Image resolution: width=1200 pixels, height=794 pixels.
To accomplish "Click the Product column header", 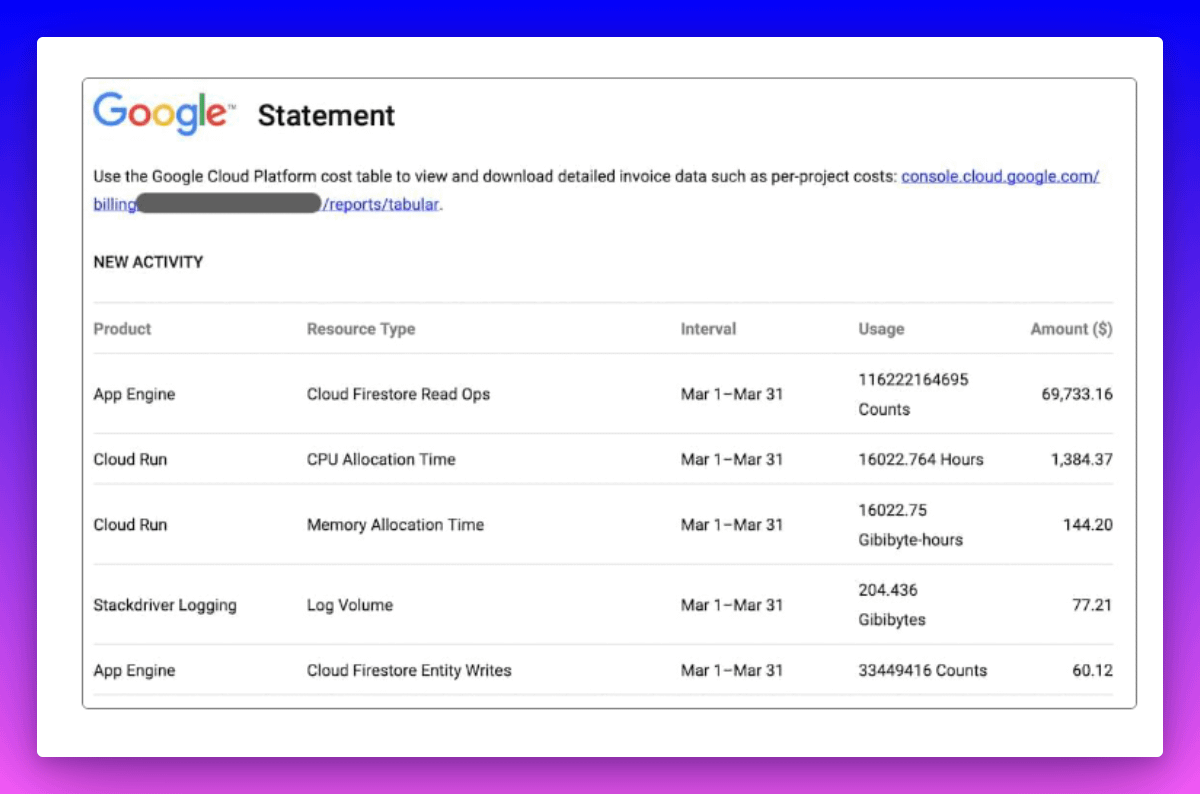I will (122, 329).
